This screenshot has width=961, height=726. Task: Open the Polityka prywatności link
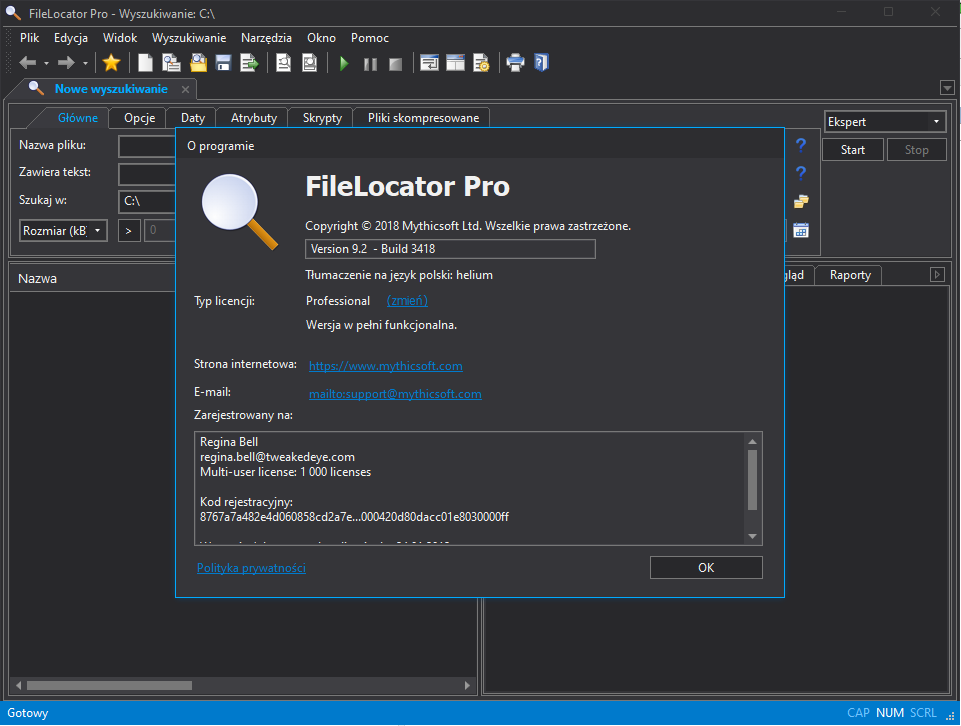coord(251,568)
